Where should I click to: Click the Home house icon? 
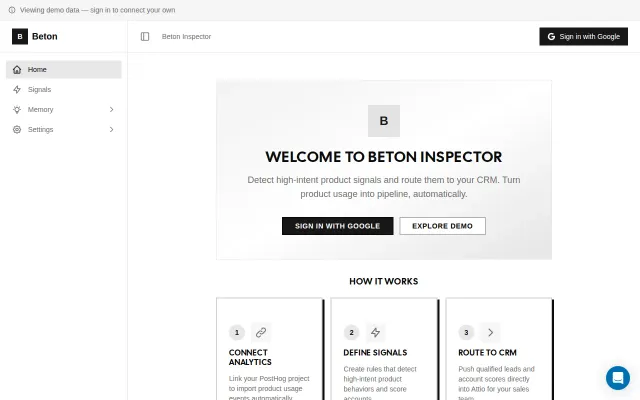pos(17,69)
